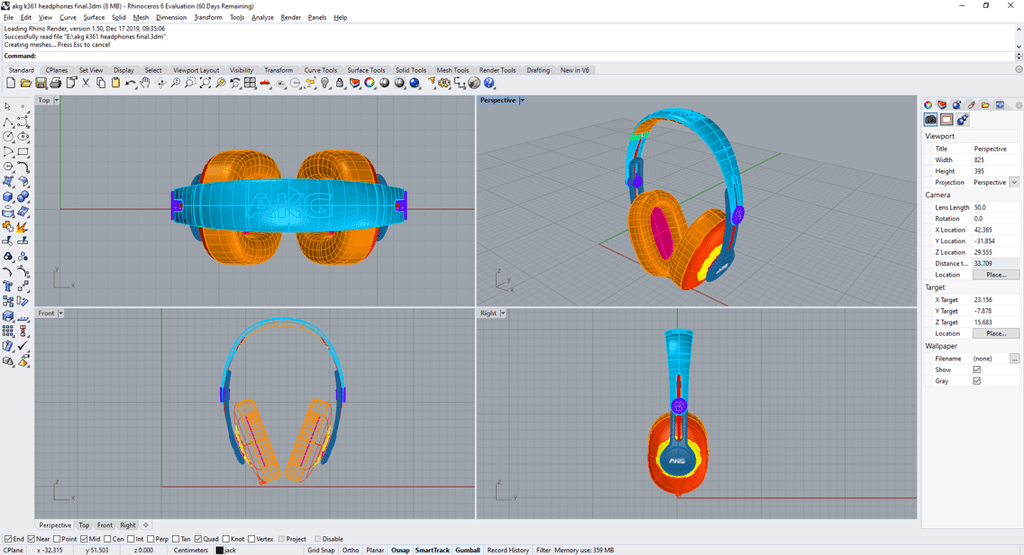Click the X Target value 23.156

983,300
